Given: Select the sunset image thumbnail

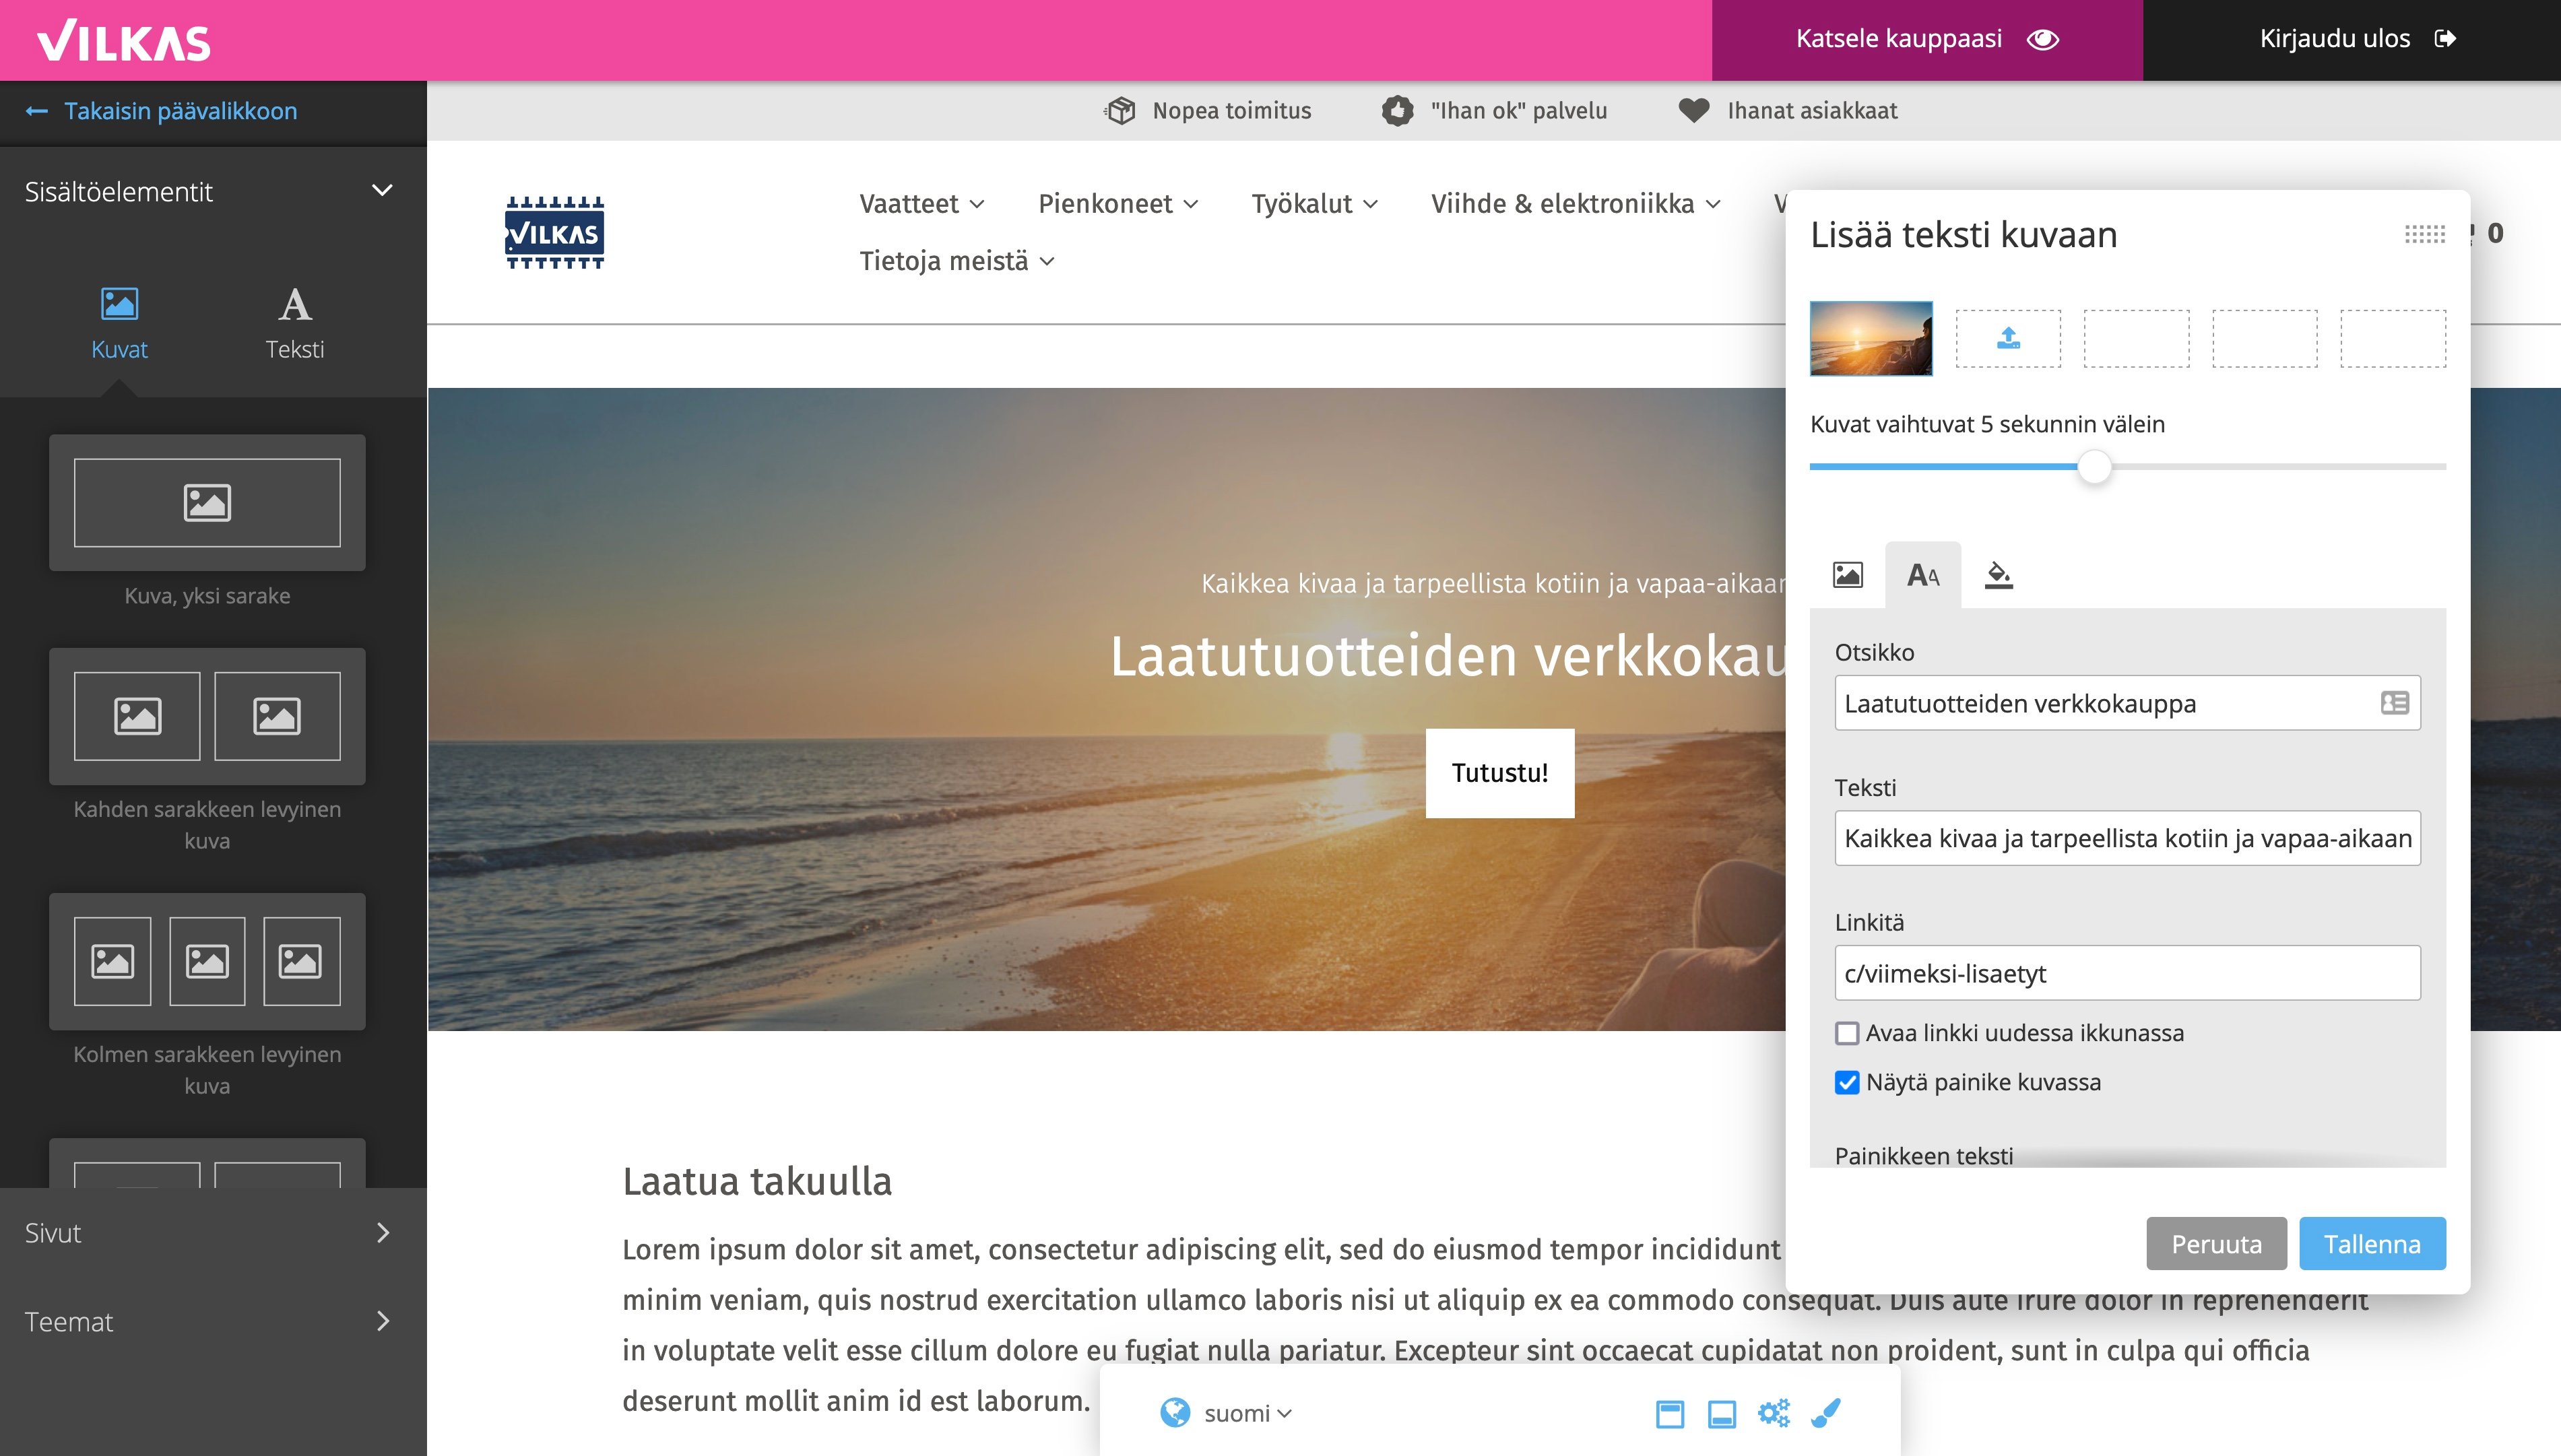Looking at the screenshot, I should click(x=1871, y=338).
